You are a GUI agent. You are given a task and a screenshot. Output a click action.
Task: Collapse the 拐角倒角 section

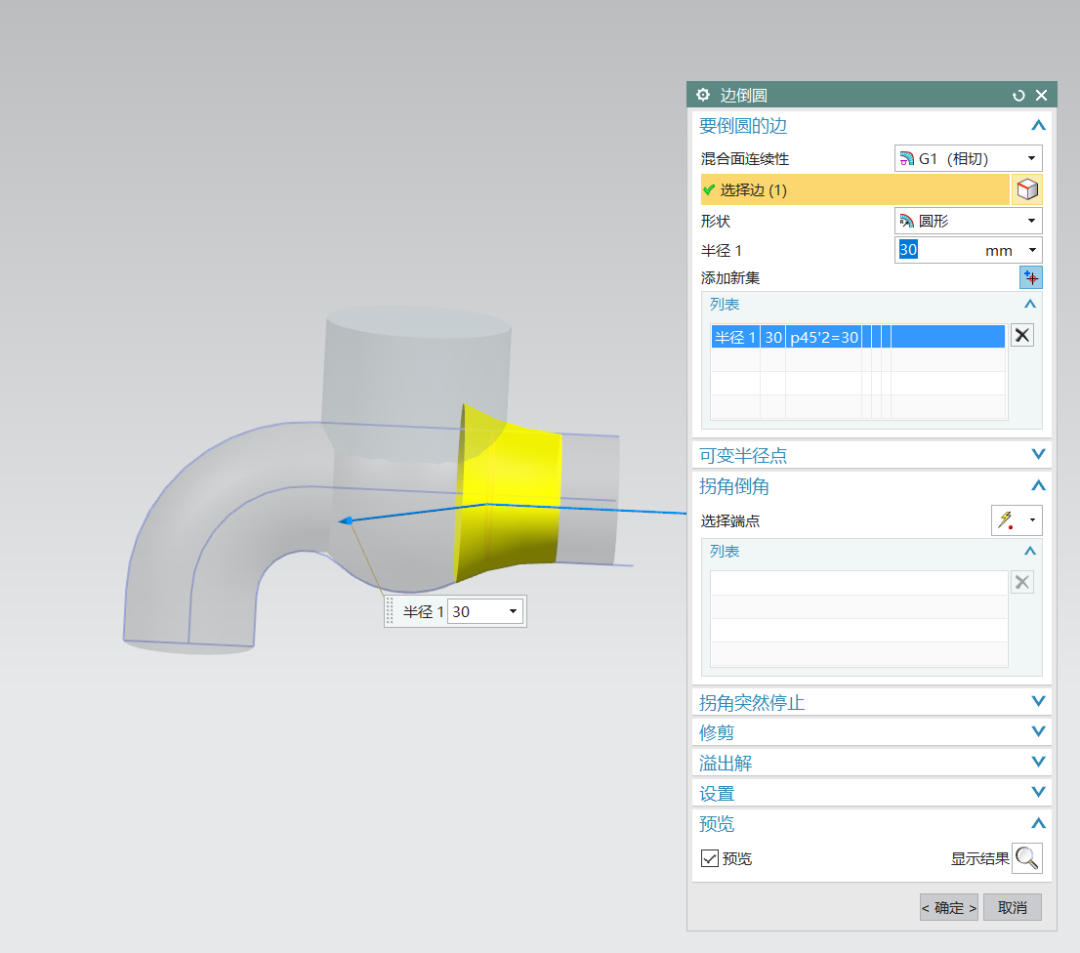click(x=1038, y=485)
